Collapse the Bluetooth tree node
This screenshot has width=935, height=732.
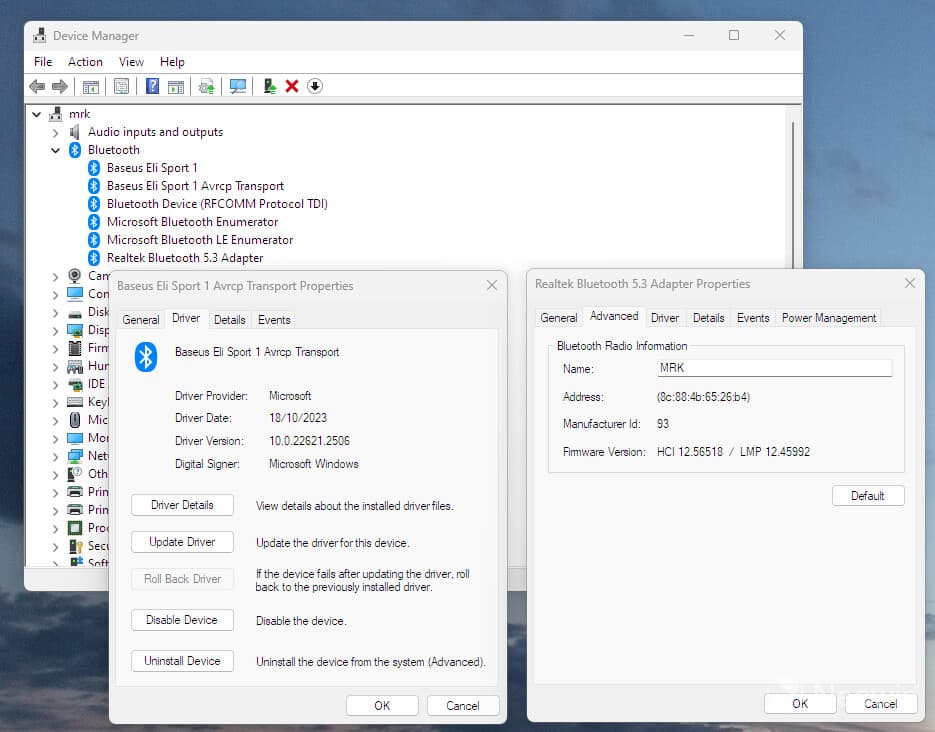click(56, 150)
